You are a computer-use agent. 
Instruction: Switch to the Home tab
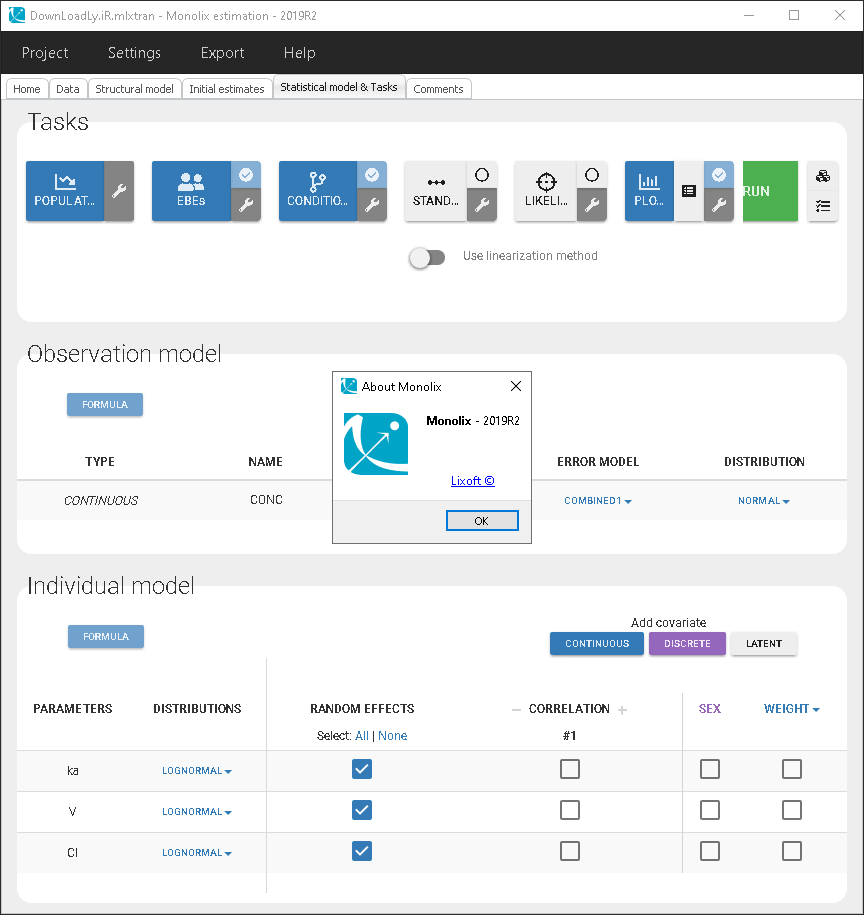coord(27,89)
